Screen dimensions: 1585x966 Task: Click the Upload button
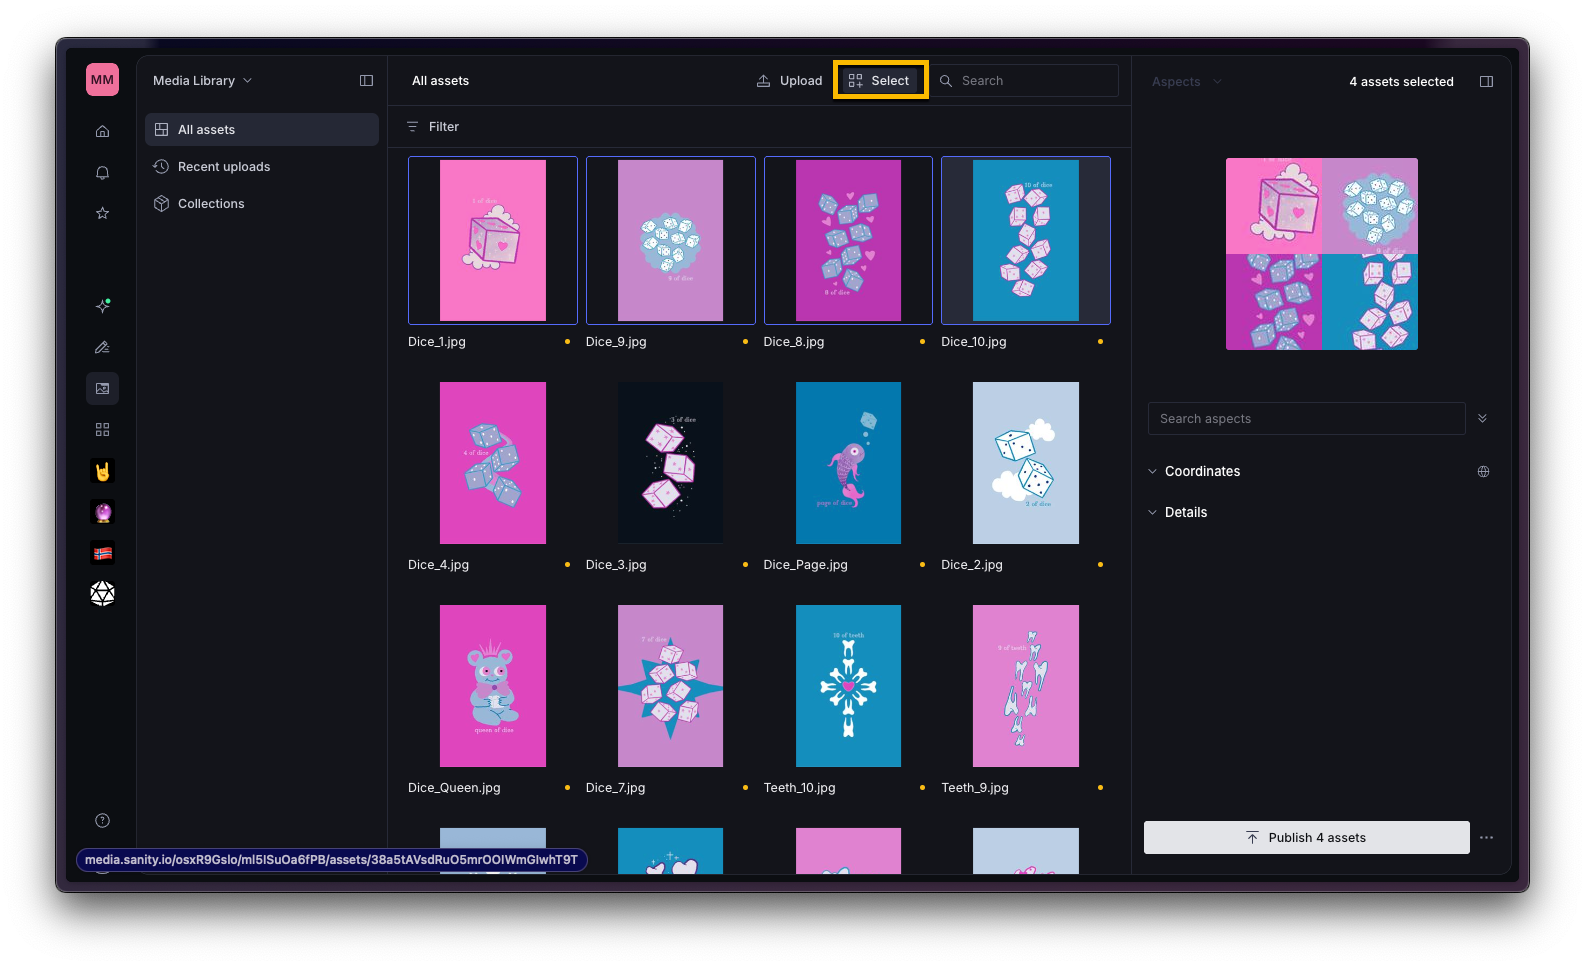coord(789,81)
